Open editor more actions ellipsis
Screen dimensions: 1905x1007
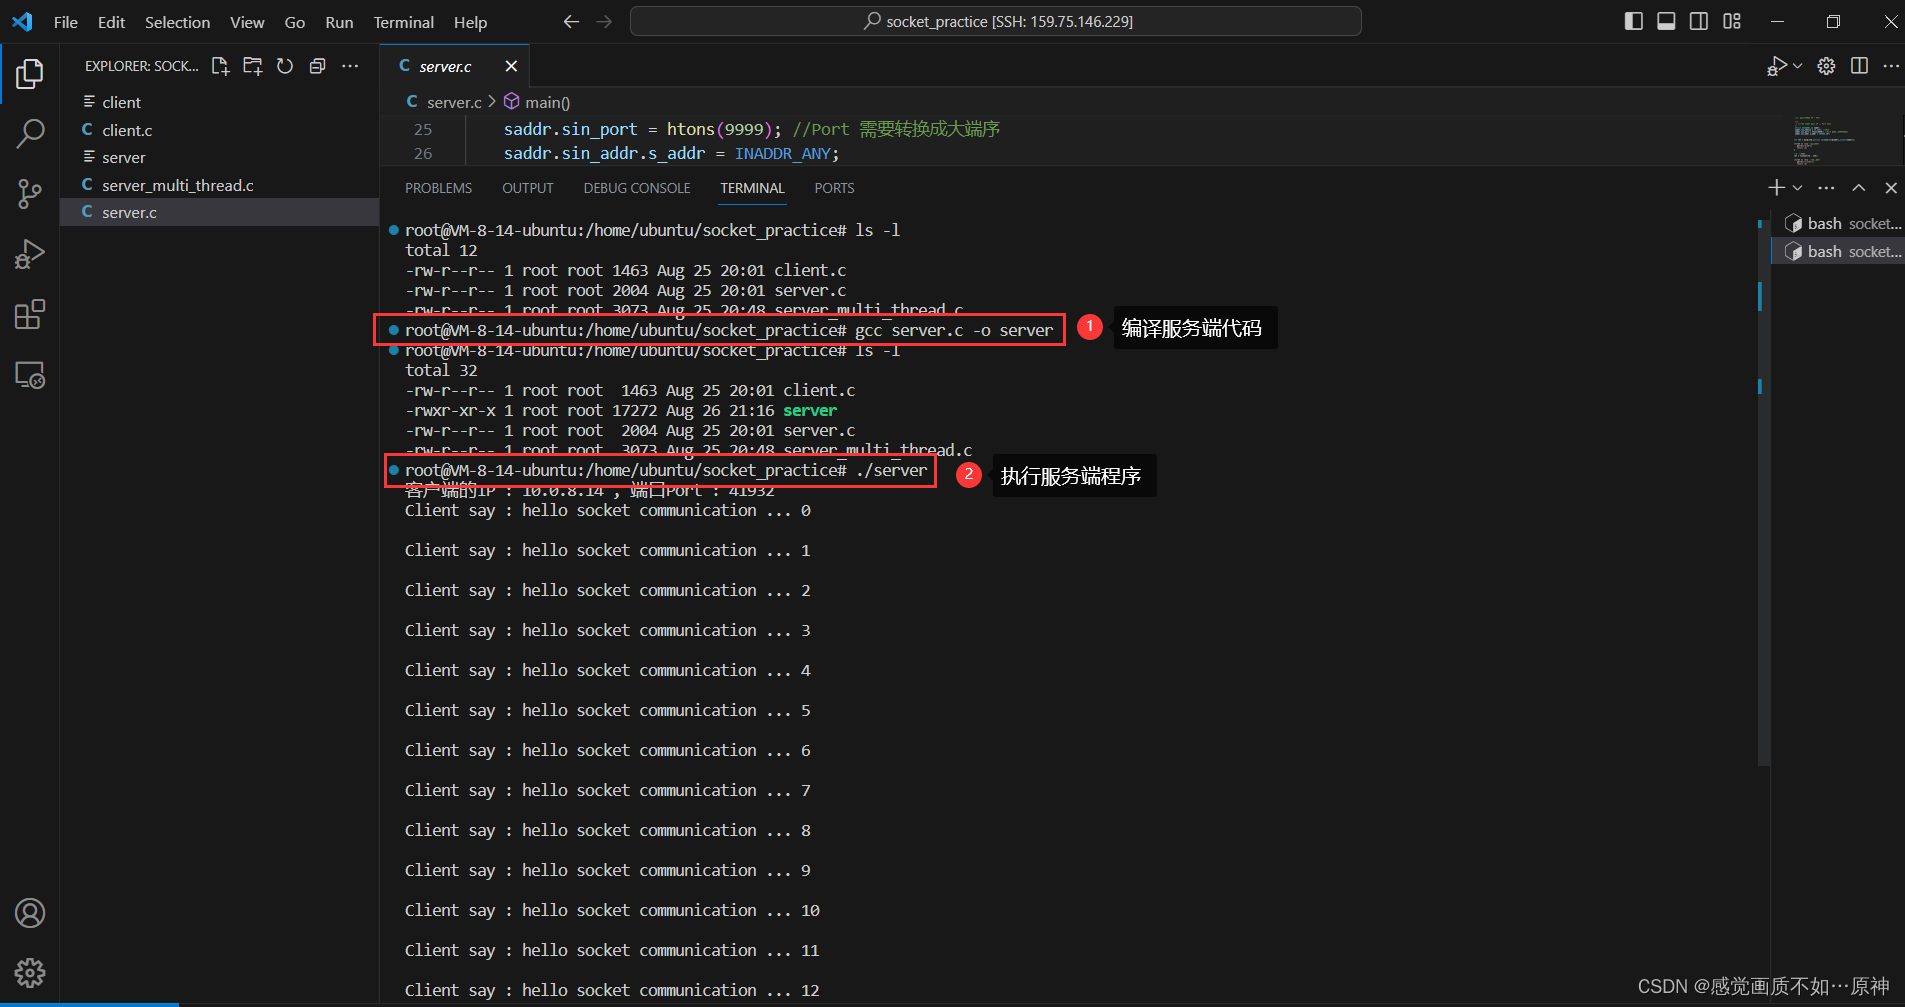point(1891,66)
